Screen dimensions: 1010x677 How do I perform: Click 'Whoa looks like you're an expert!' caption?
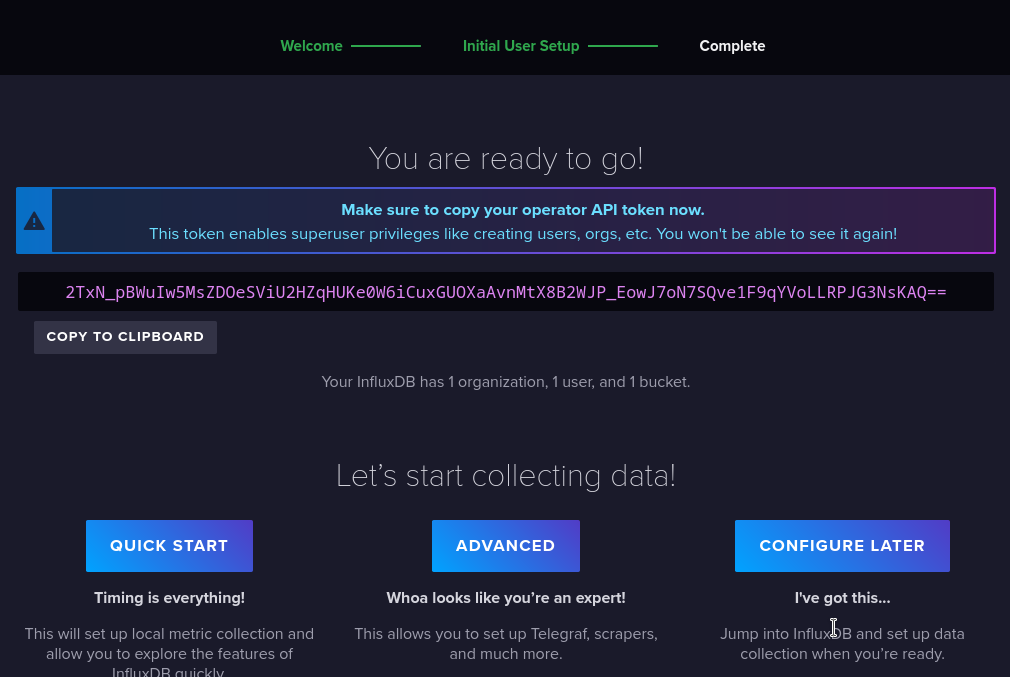coord(506,598)
